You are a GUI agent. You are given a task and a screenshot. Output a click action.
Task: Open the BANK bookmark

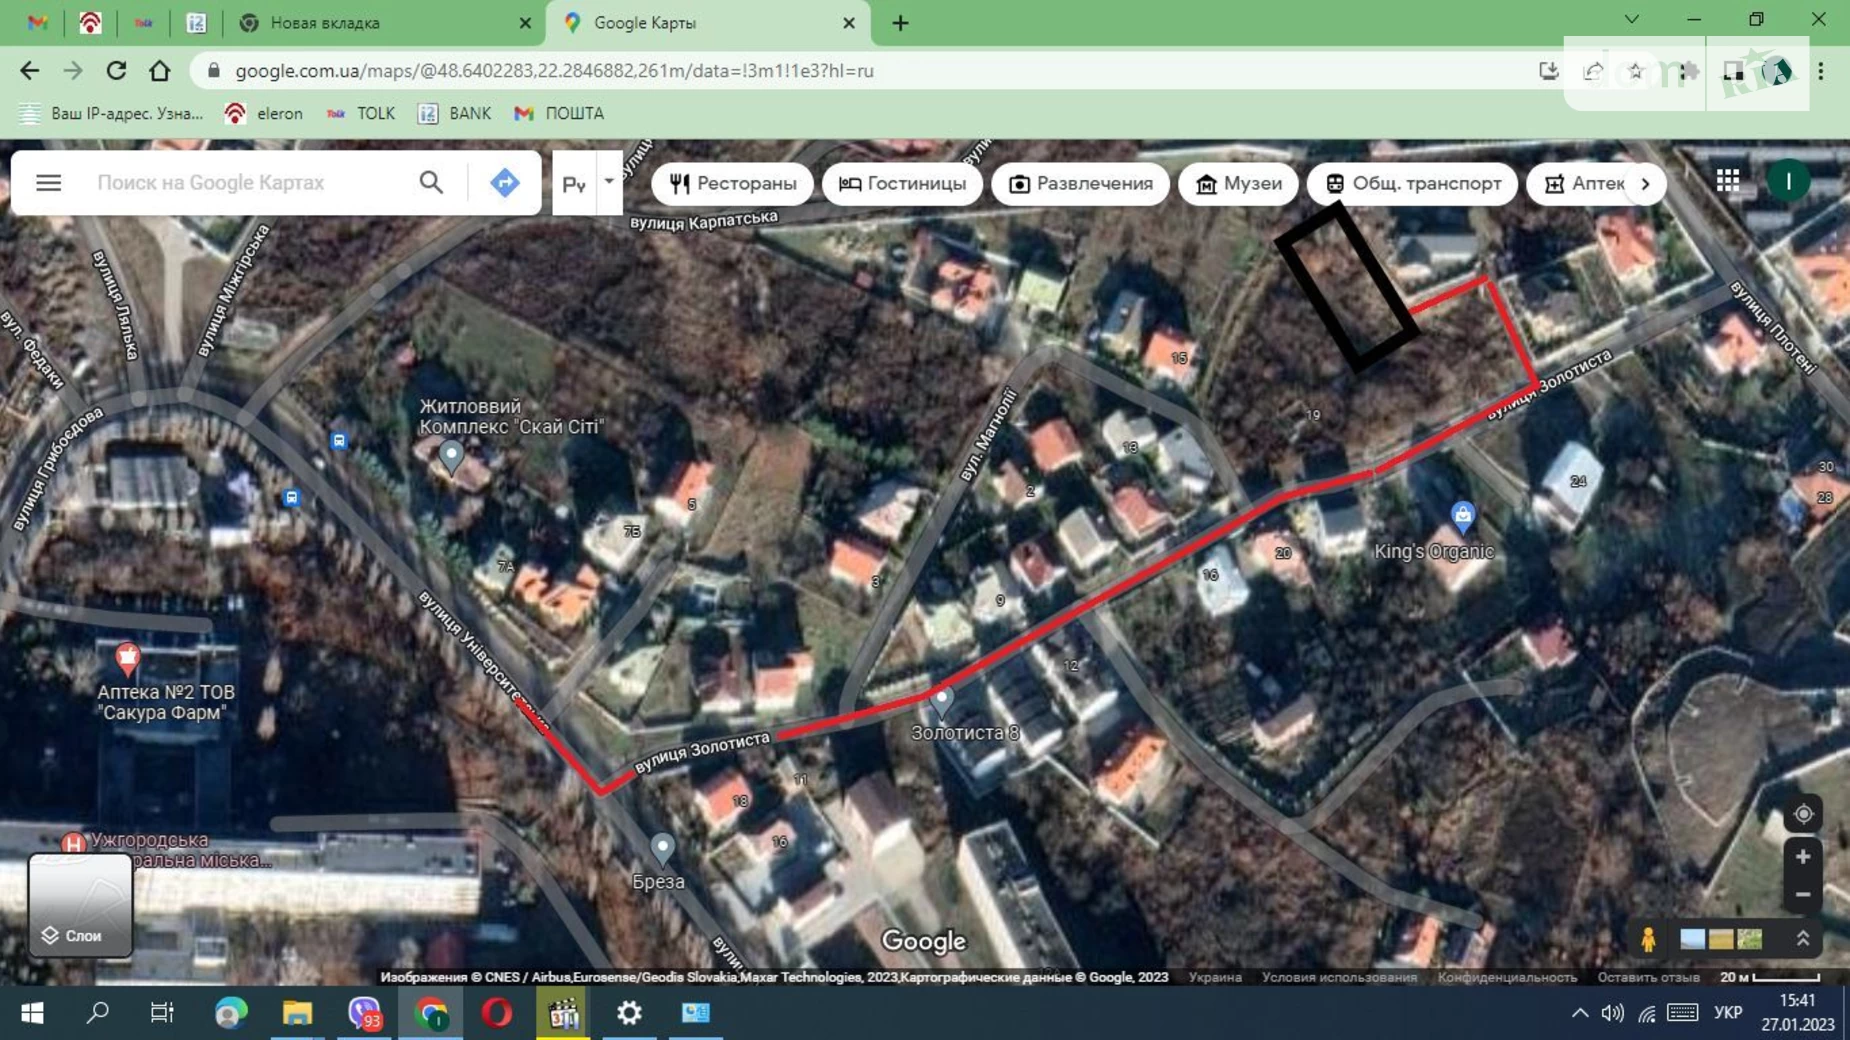[455, 113]
